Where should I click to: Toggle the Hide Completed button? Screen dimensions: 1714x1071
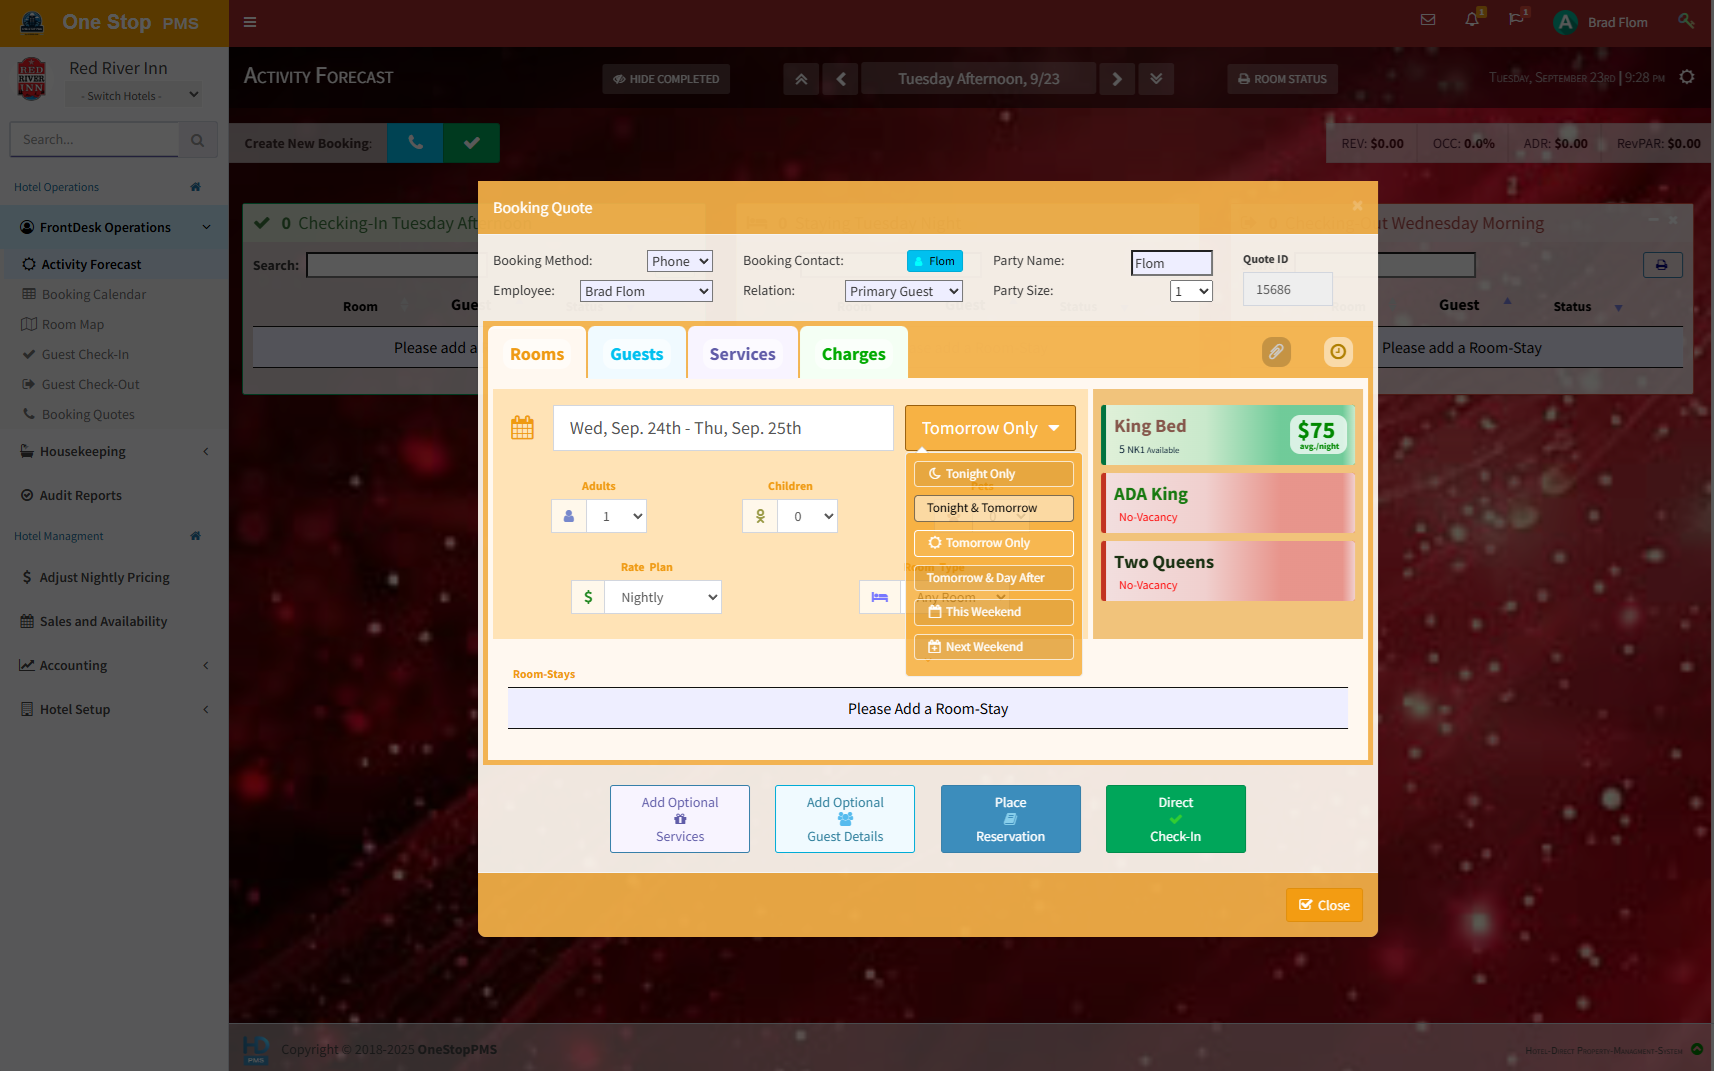click(x=666, y=79)
